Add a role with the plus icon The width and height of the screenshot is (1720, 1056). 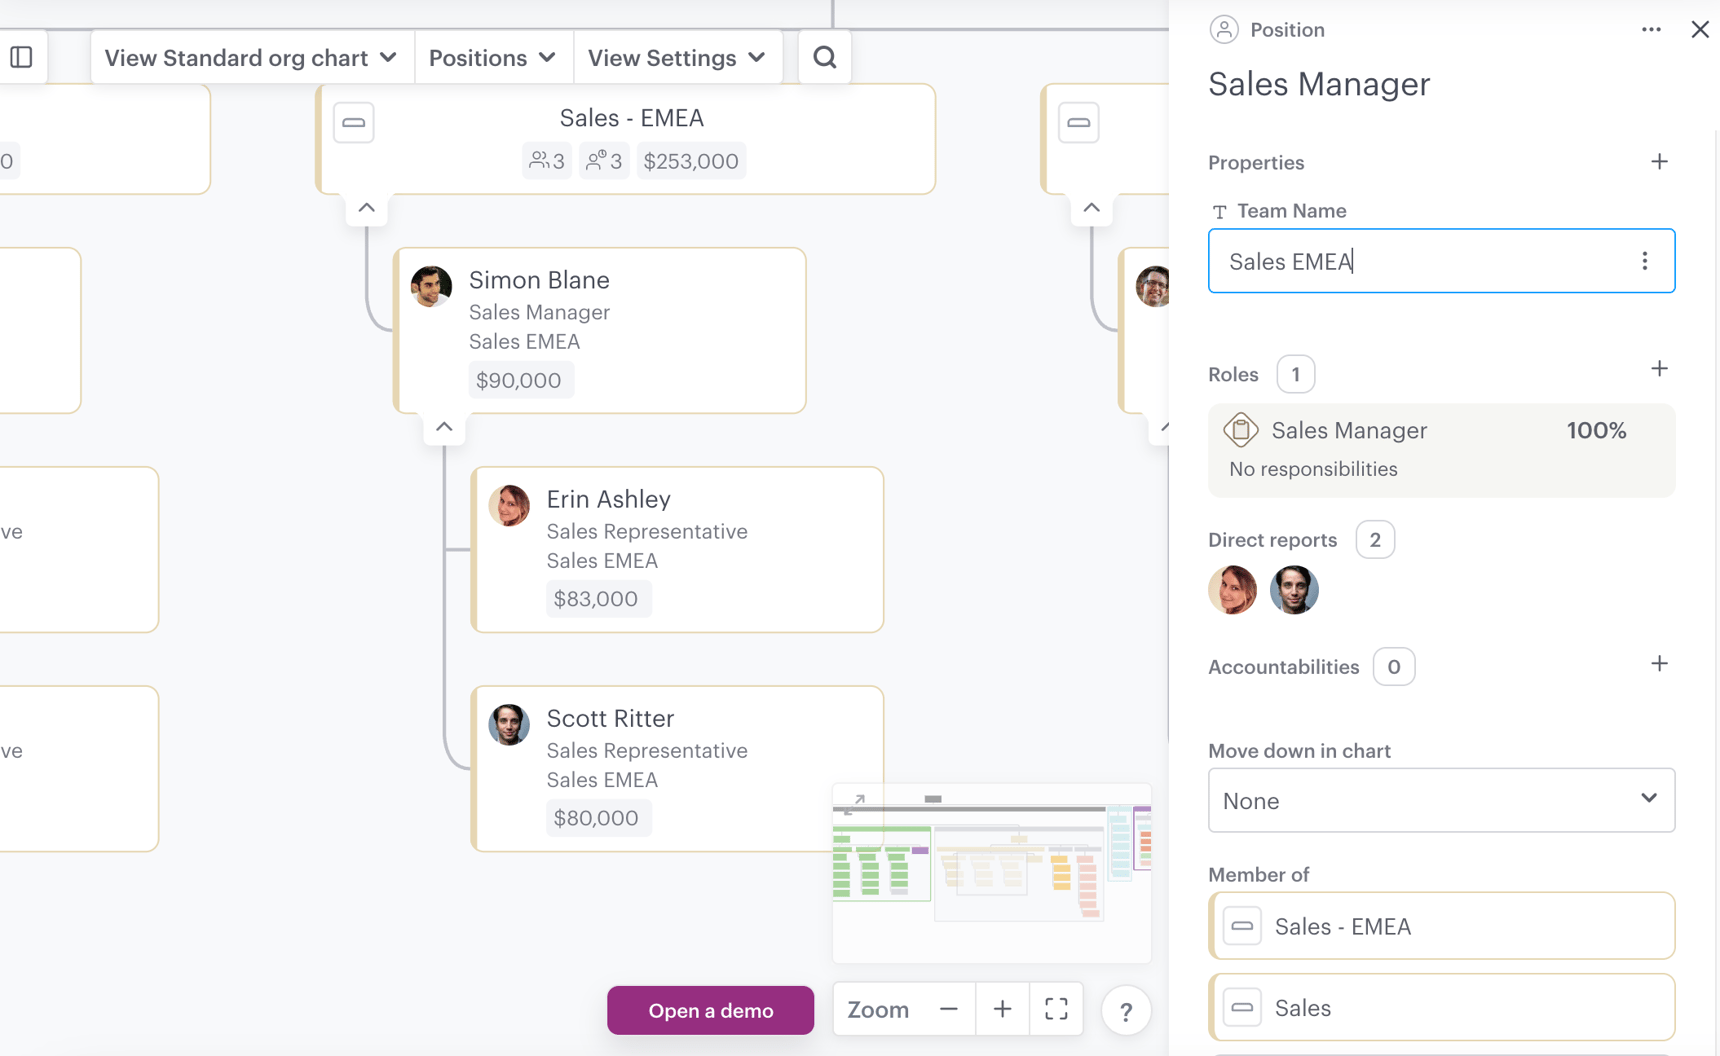pos(1659,369)
